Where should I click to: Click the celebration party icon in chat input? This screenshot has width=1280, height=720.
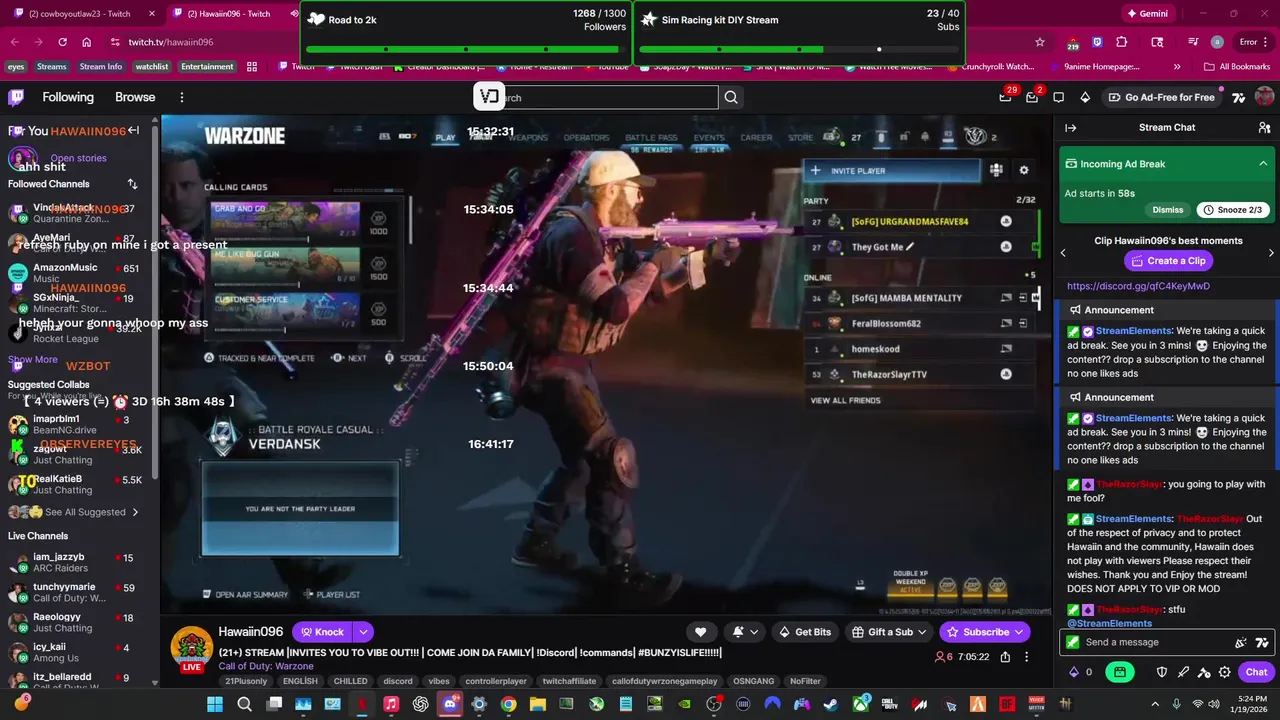tap(1241, 642)
